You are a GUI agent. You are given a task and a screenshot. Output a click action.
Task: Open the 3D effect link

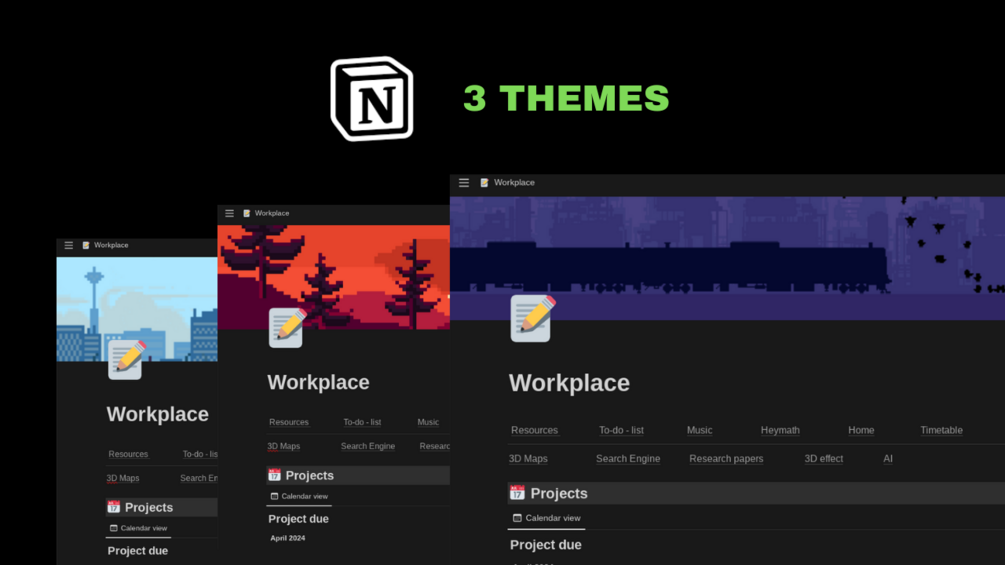(824, 459)
